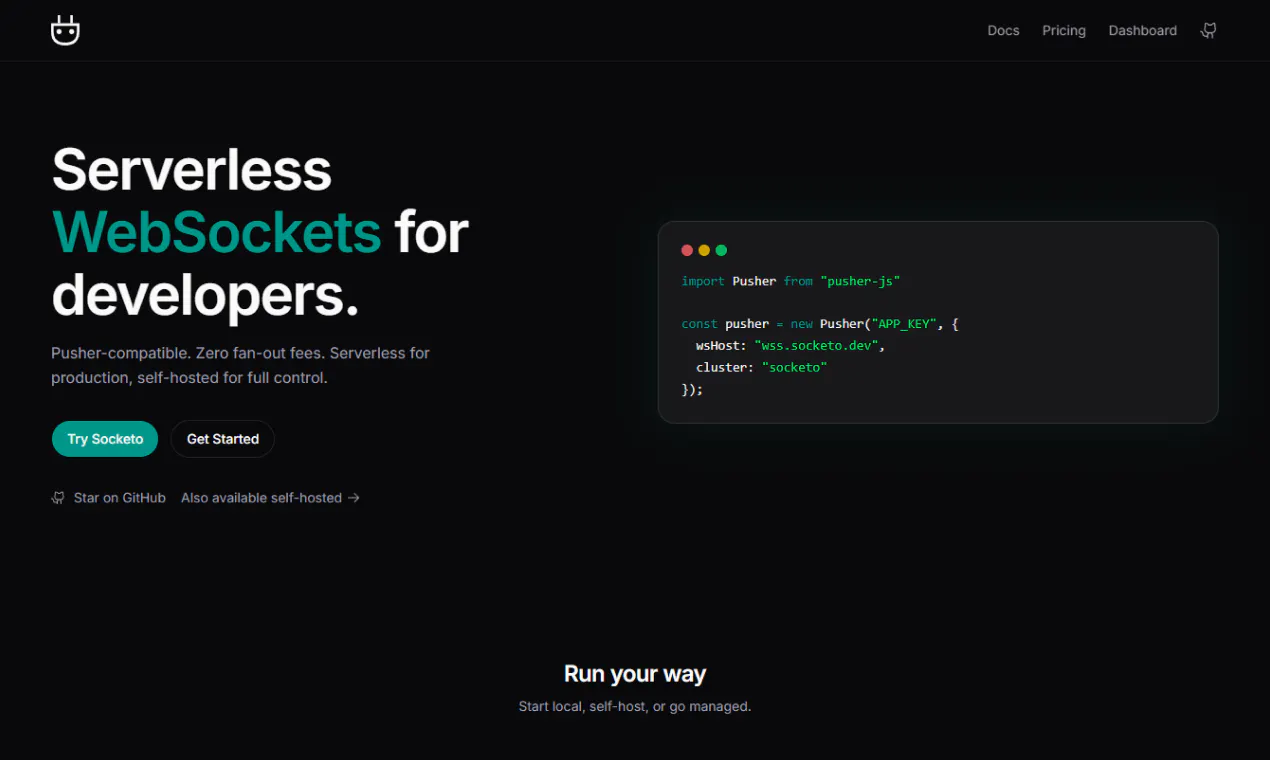Image resolution: width=1270 pixels, height=760 pixels.
Task: Open the Docs page
Action: coord(1003,31)
